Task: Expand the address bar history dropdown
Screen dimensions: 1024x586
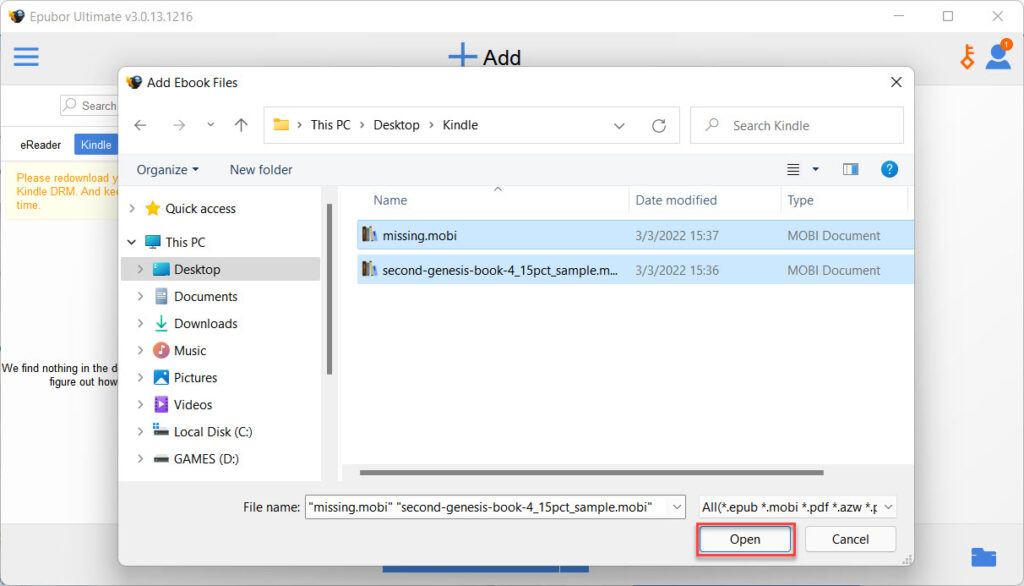Action: [619, 125]
